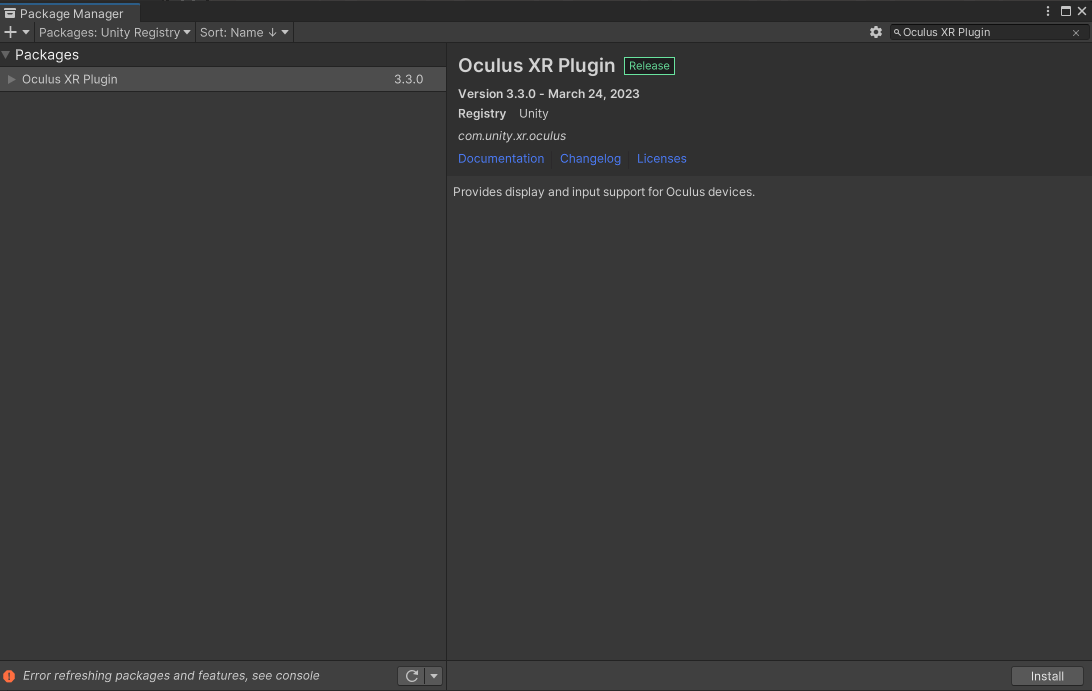This screenshot has height=691, width=1092.
Task: Refresh the package list
Action: (412, 676)
